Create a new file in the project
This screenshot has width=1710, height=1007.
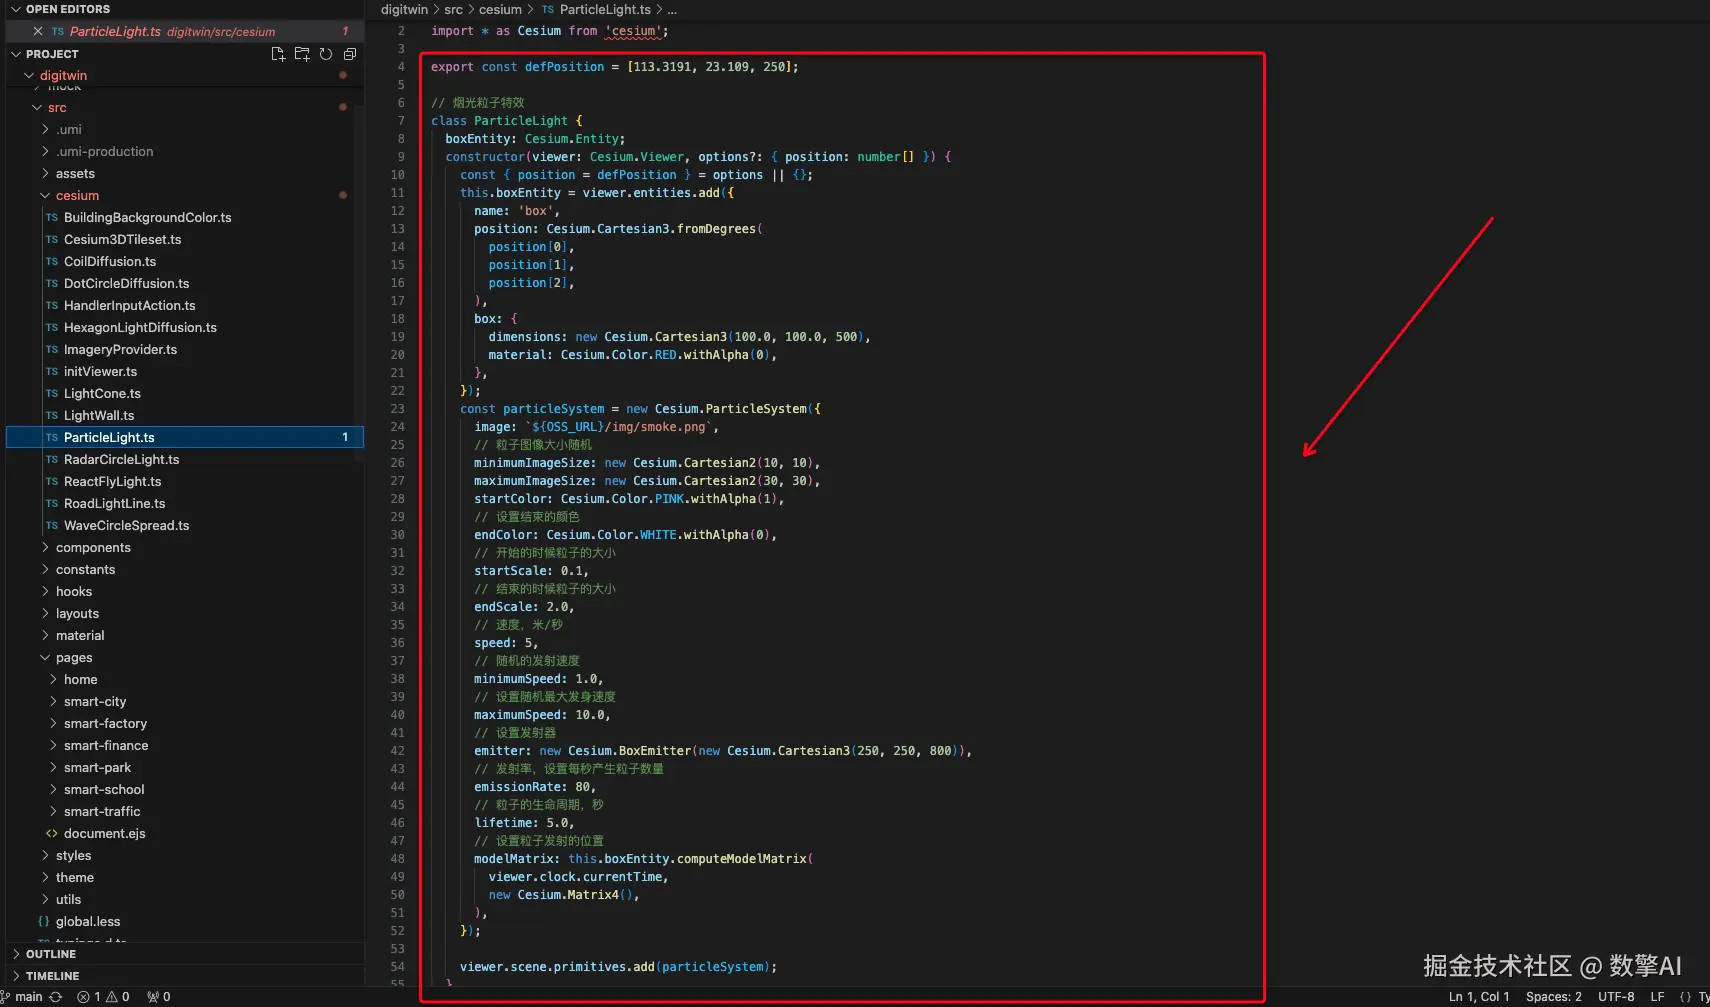278,54
